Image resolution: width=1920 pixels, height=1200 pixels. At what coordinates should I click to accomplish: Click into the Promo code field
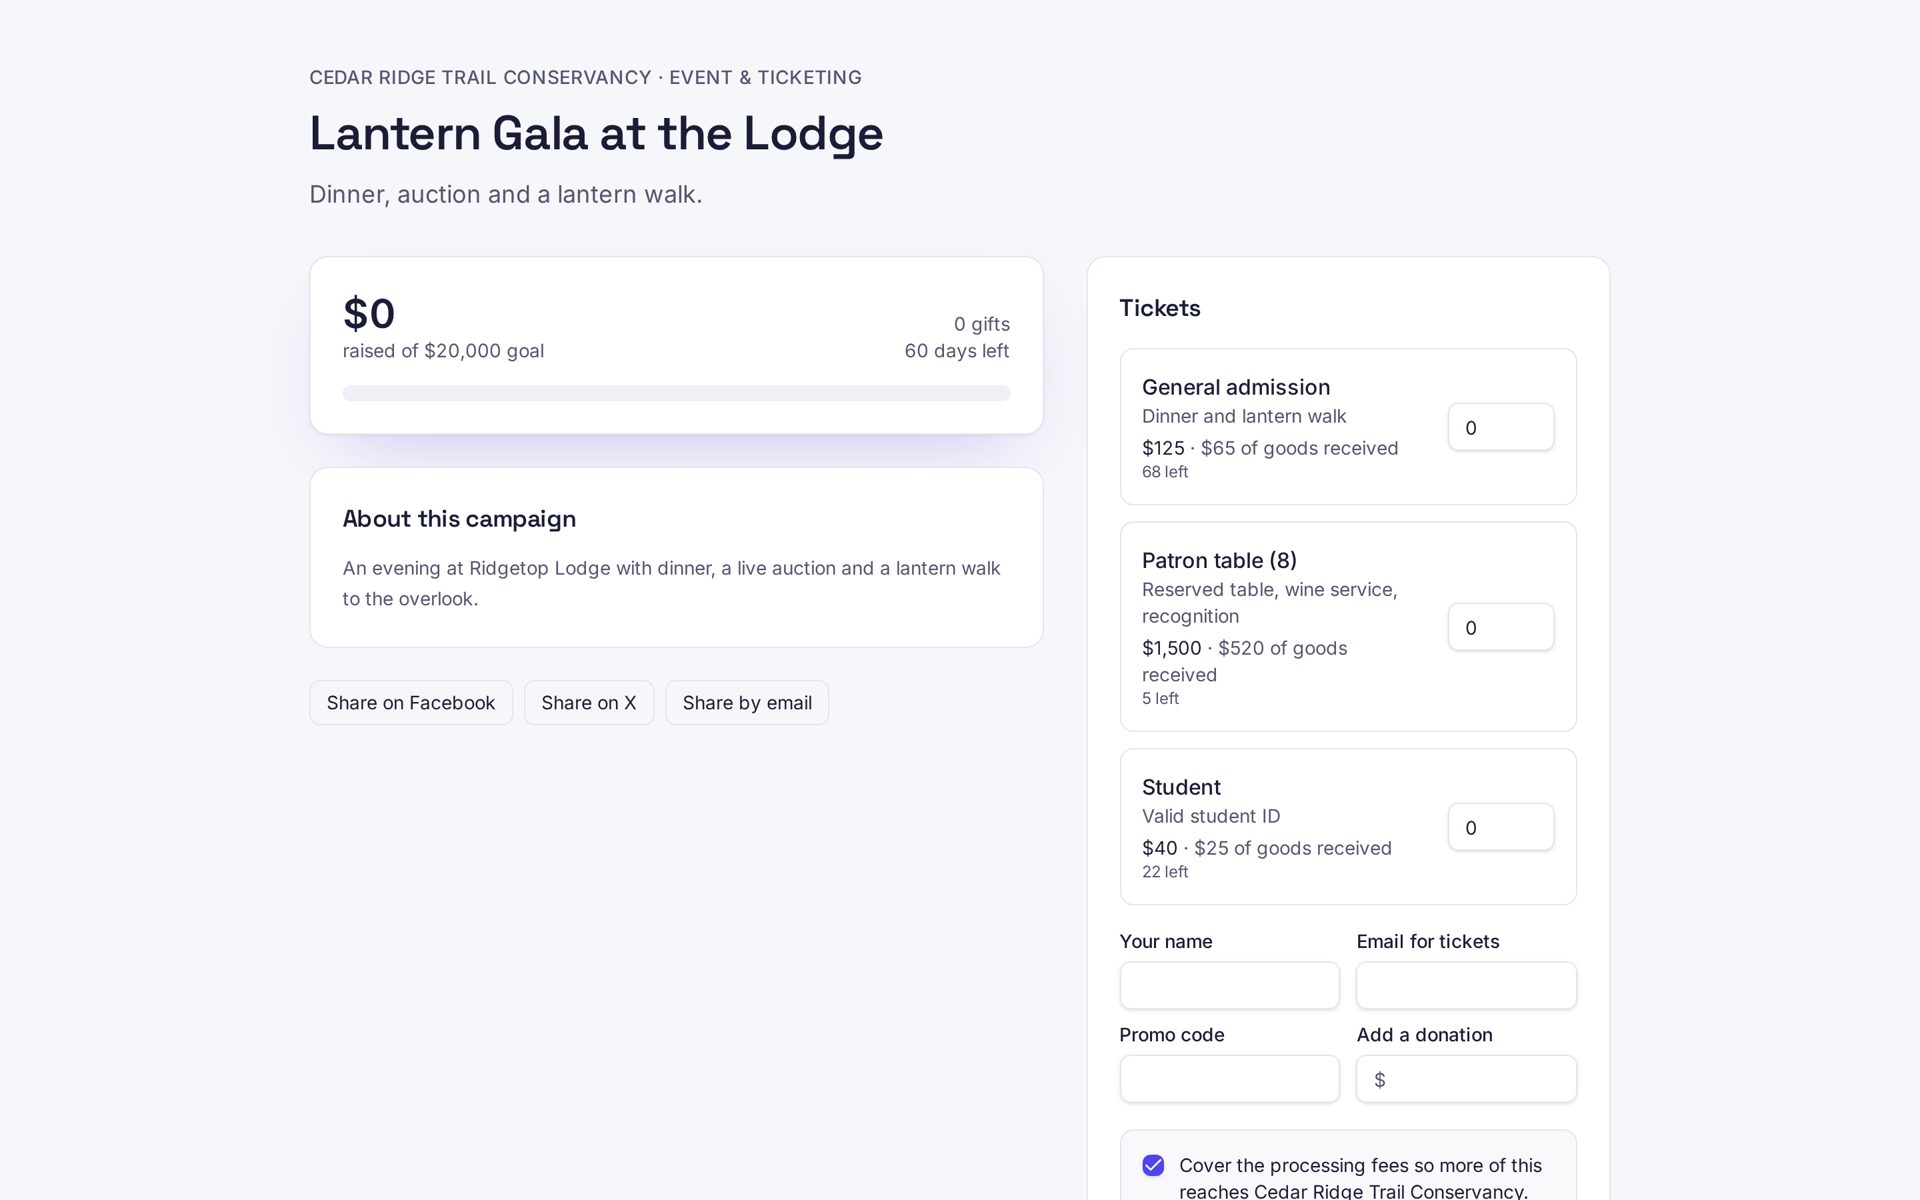click(x=1229, y=1079)
